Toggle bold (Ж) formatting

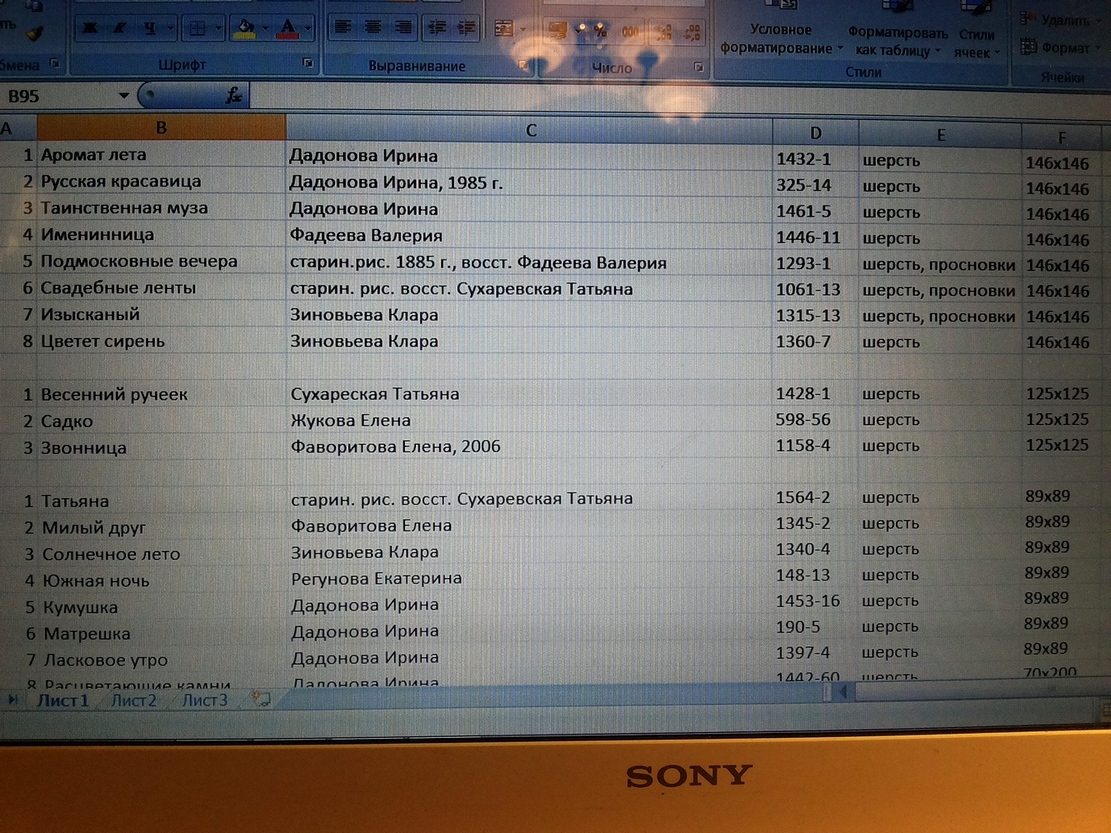pyautogui.click(x=91, y=28)
